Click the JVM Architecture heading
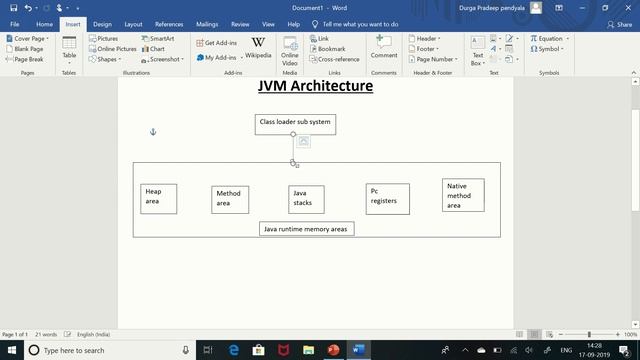The width and height of the screenshot is (640, 360). (315, 86)
